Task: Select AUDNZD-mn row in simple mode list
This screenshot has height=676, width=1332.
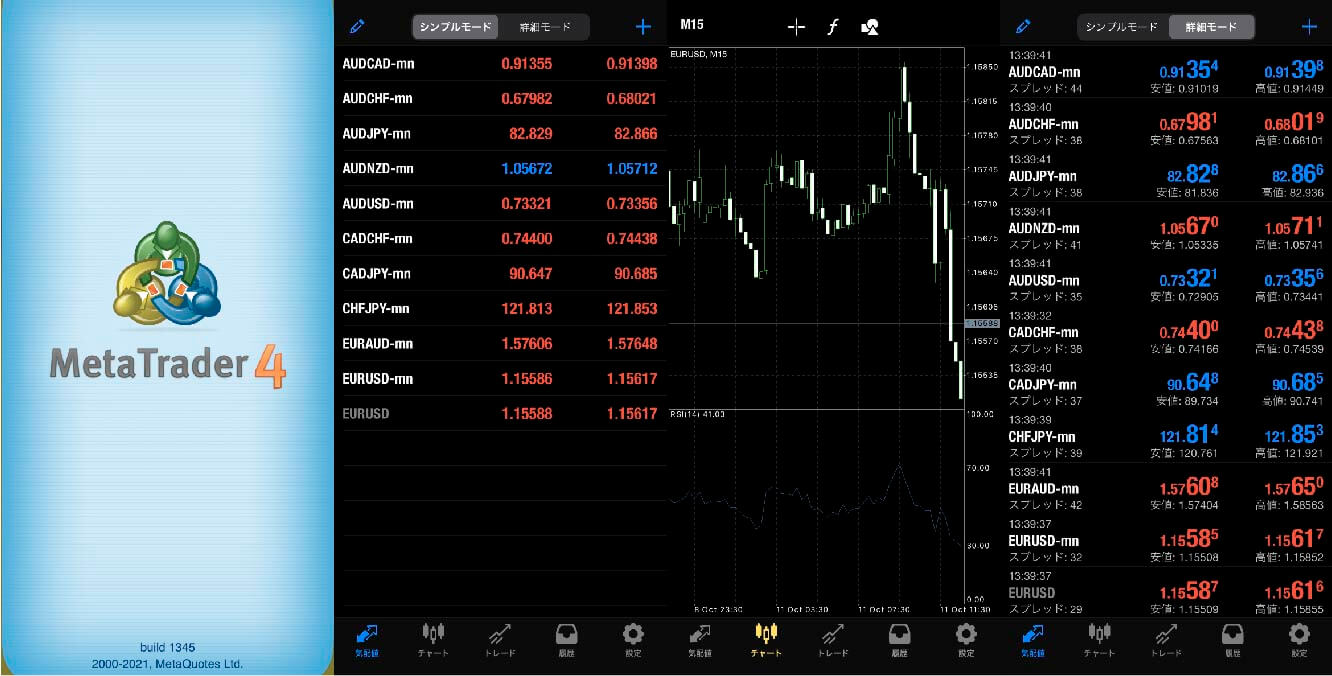Action: point(500,169)
